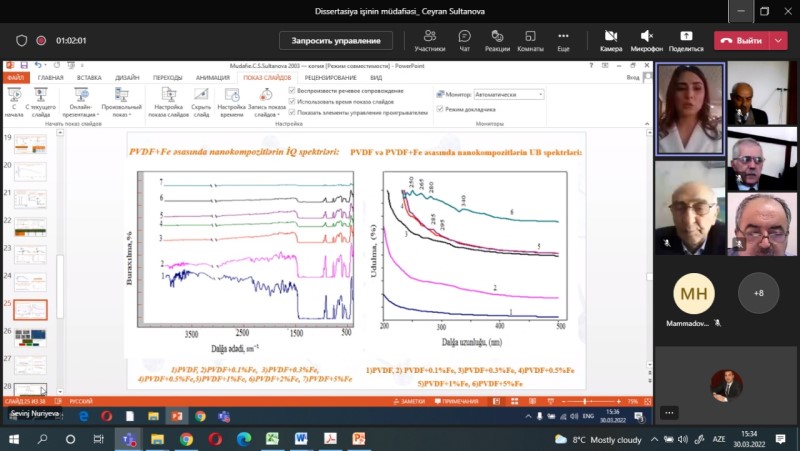
Task: Switch to reading view icon
Action: click(532, 402)
